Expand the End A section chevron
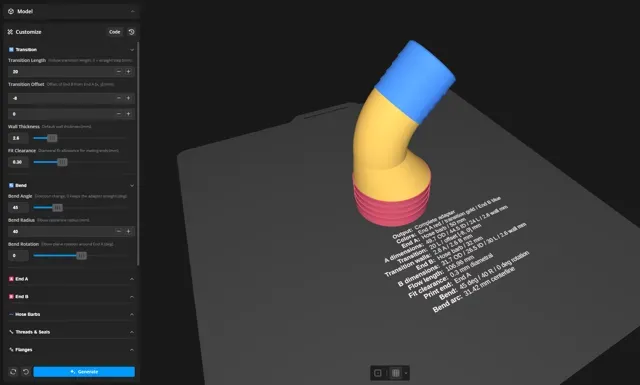640x385 pixels. [132, 279]
